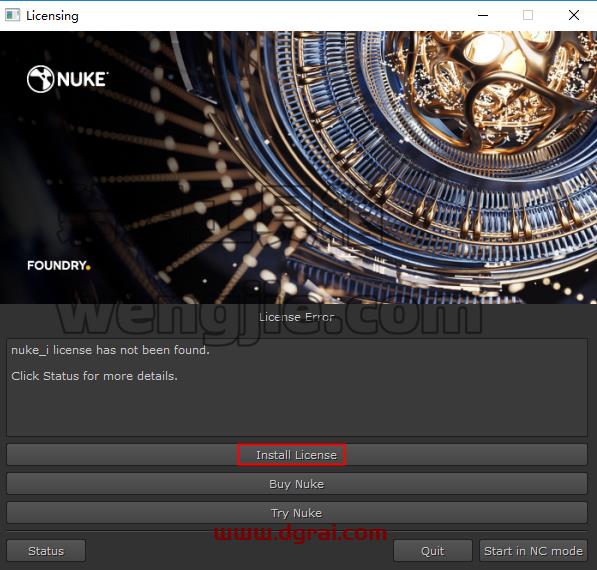
Task: Open the Buy Nuke option
Action: coord(297,484)
